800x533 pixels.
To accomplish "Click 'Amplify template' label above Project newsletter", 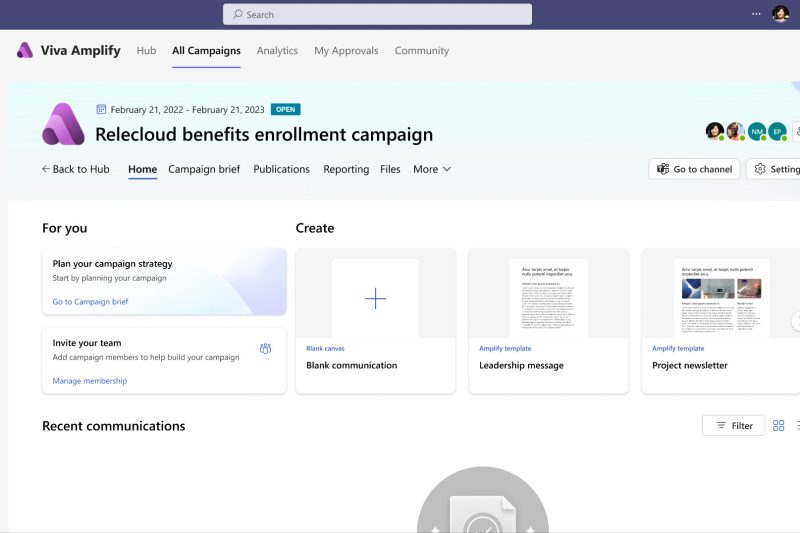I will (678, 348).
